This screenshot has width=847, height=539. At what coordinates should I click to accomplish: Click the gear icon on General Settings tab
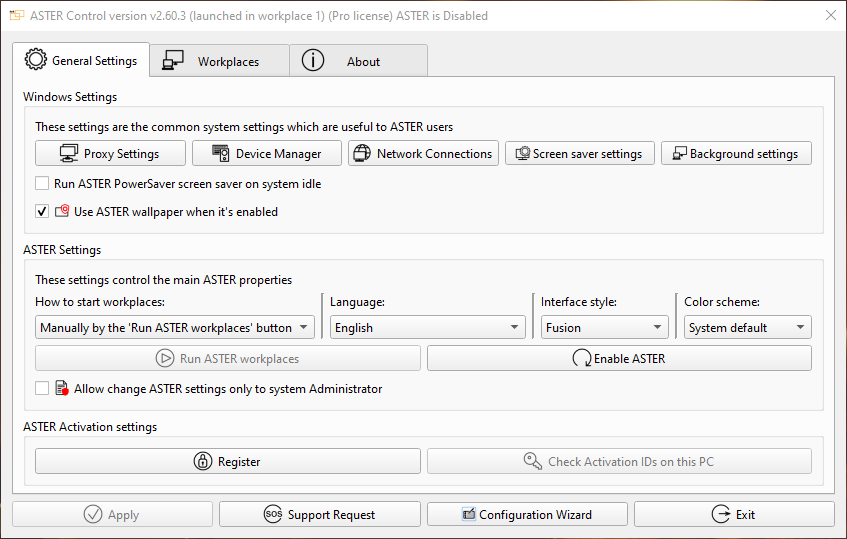[36, 59]
